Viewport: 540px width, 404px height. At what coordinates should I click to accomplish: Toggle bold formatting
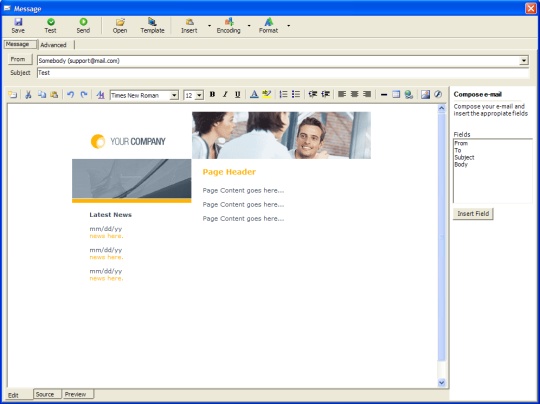[x=212, y=94]
